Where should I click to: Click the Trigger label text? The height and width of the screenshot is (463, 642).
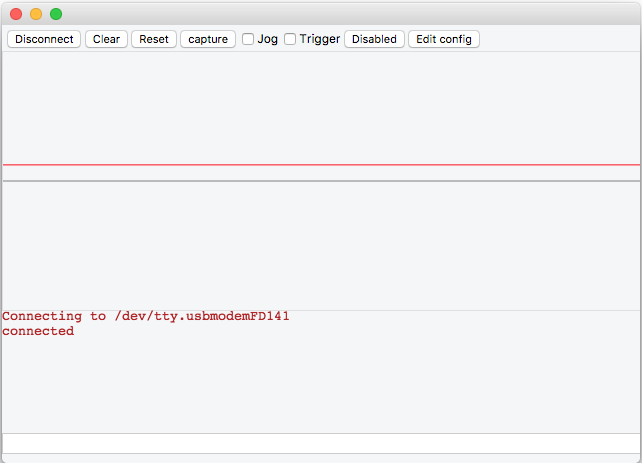(320, 39)
